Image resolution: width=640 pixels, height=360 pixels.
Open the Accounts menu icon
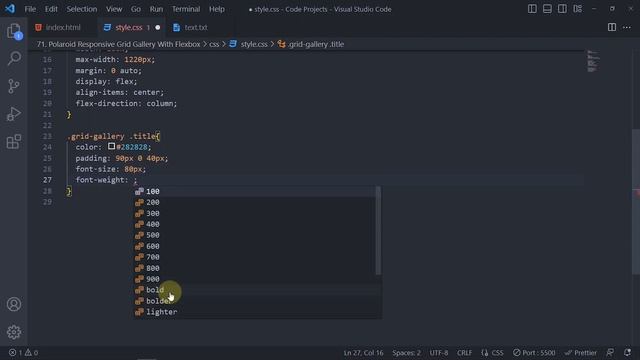point(14,304)
